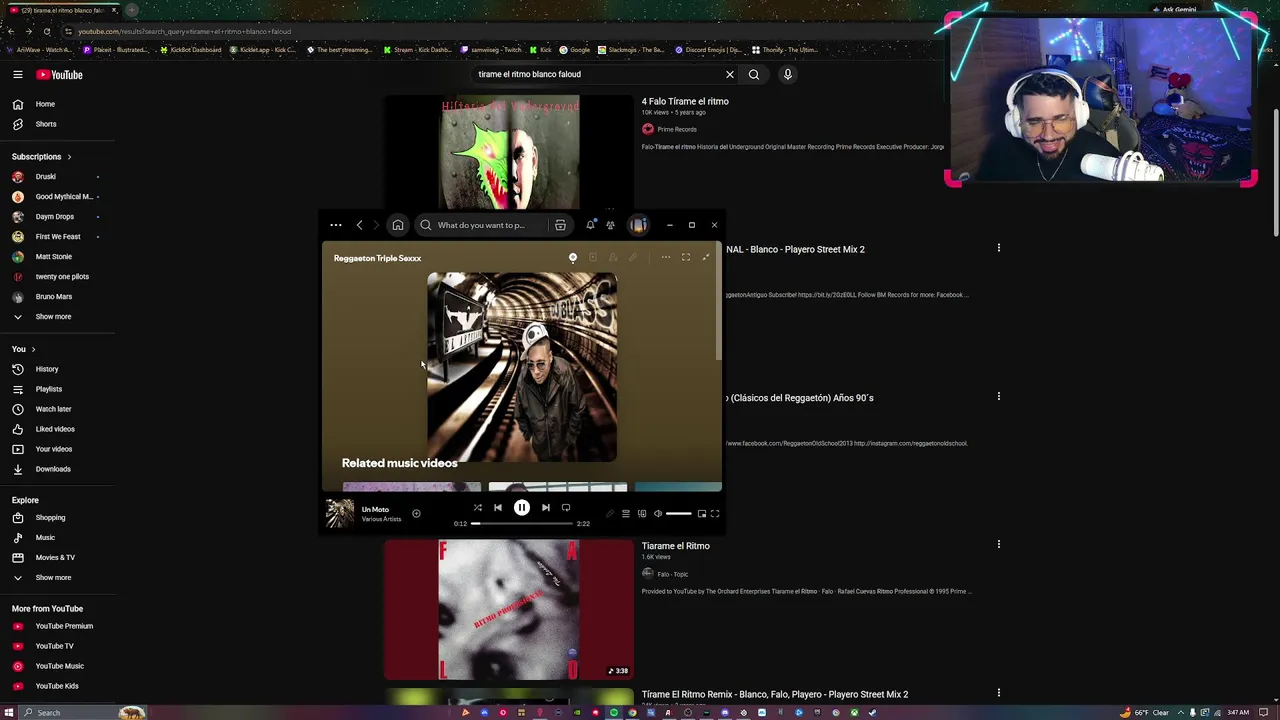Open options for Clásicos del Reggaetón video
Screen dimensions: 1280x720
click(x=998, y=396)
